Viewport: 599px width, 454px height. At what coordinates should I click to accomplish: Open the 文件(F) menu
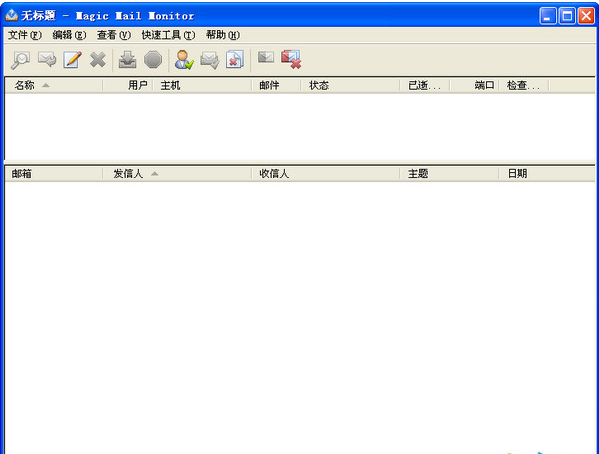pyautogui.click(x=25, y=35)
